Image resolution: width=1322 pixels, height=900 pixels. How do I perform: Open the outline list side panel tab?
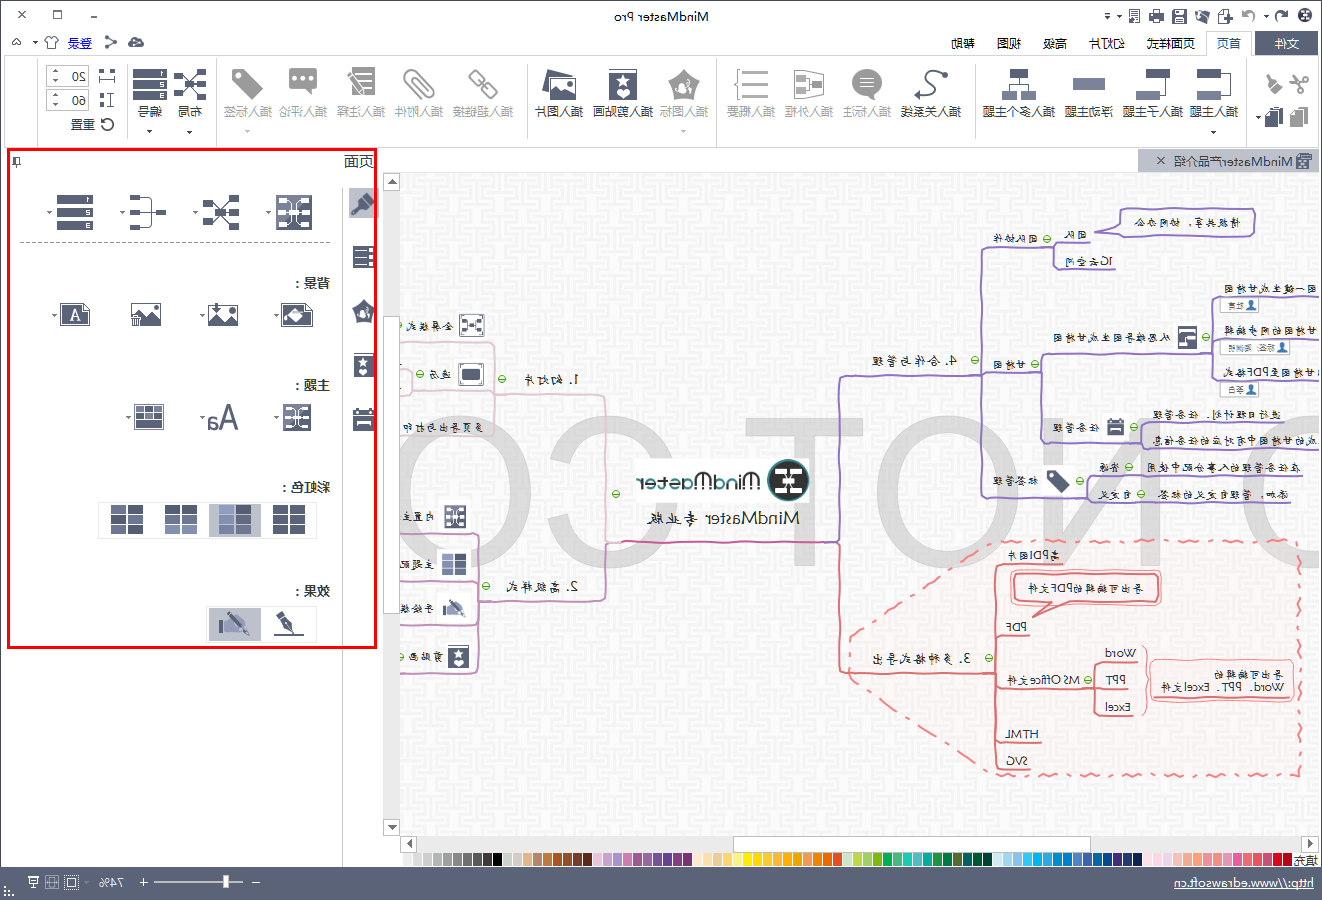tap(363, 257)
